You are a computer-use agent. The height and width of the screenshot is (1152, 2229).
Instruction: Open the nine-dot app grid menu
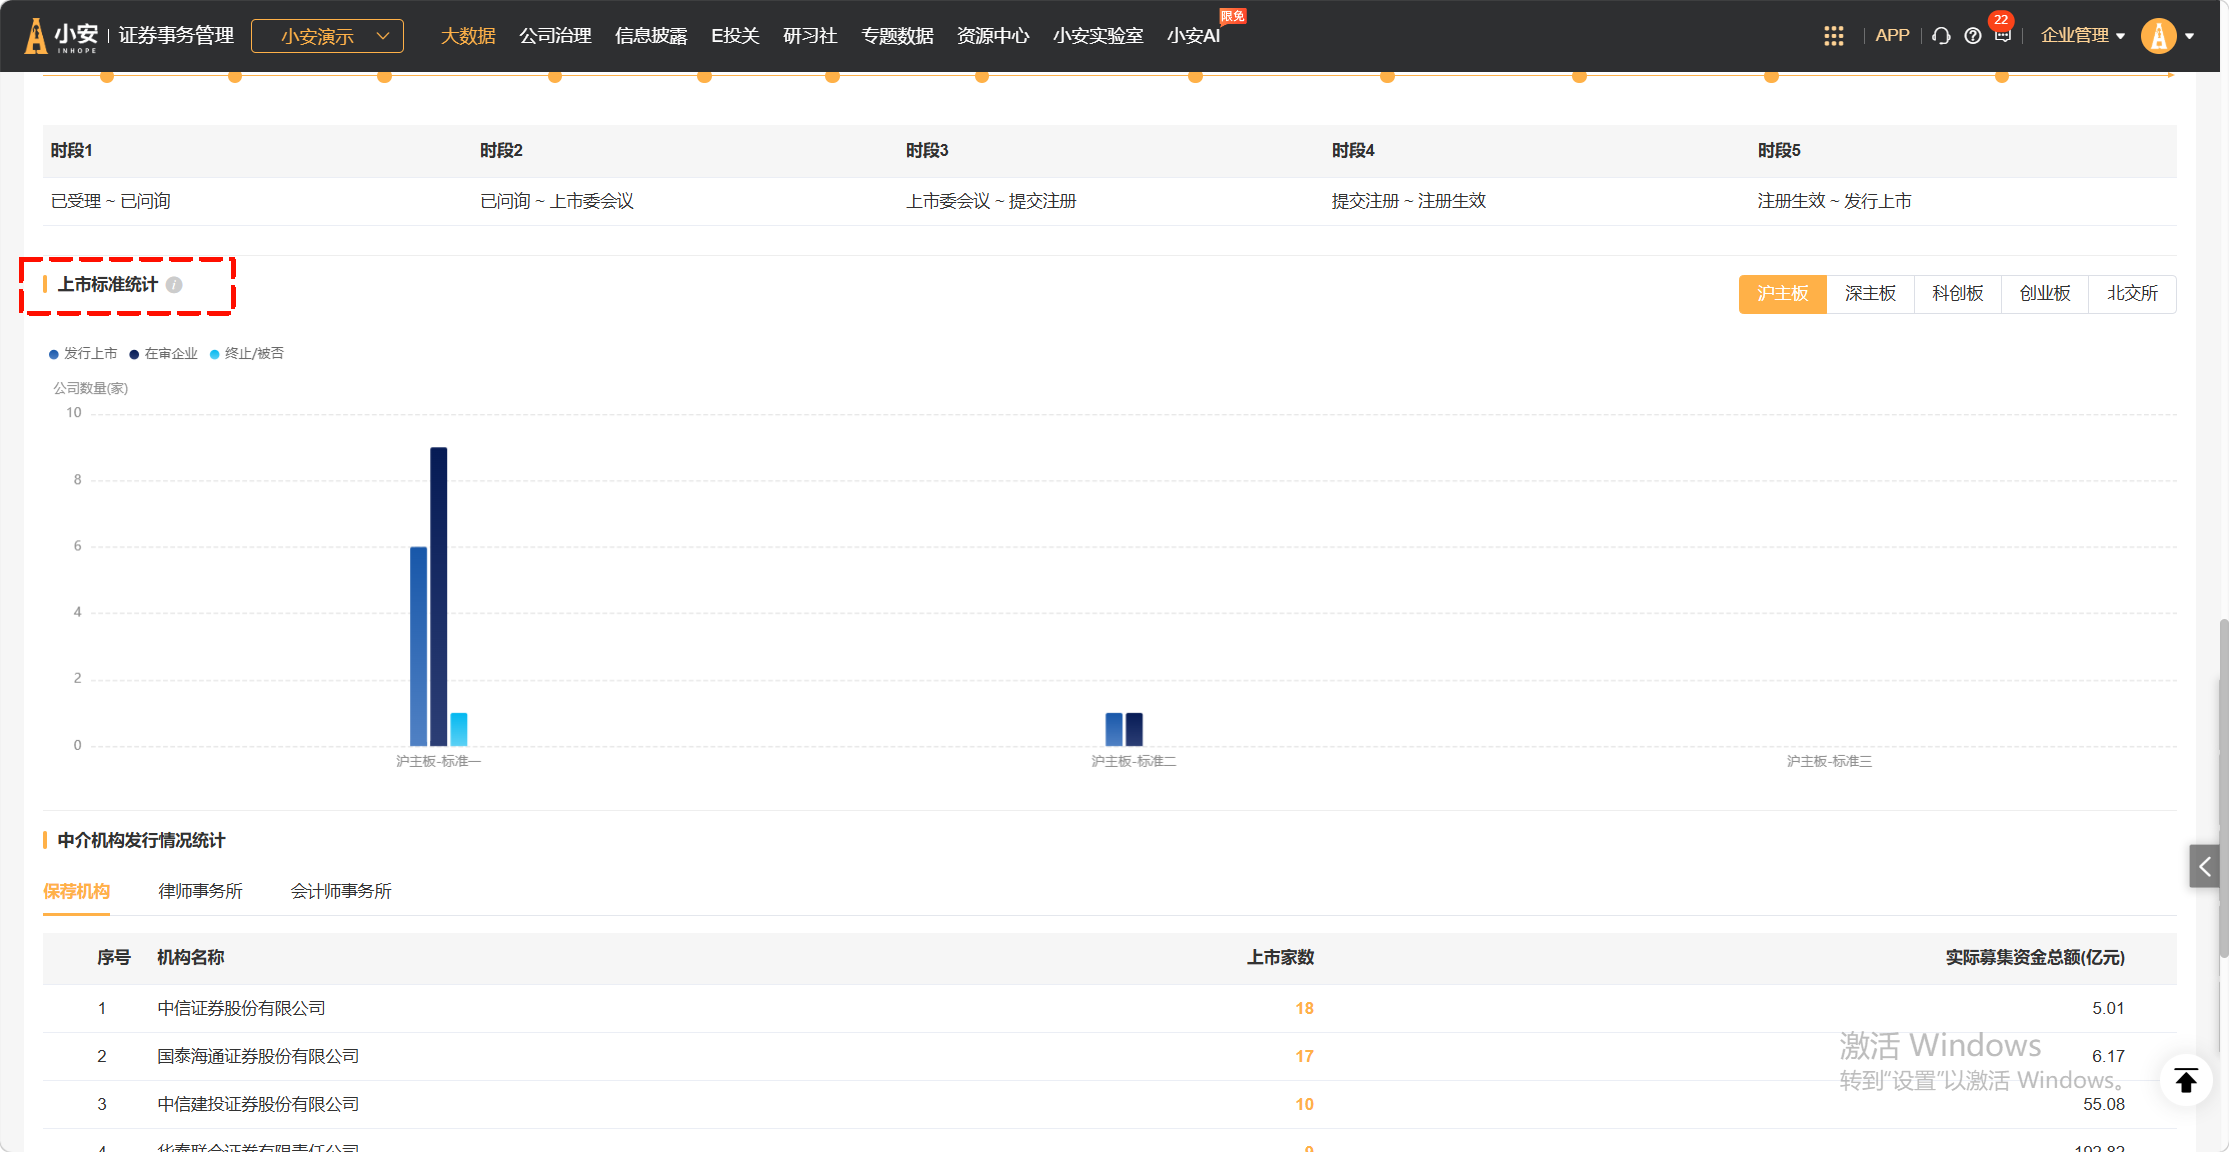tap(1833, 36)
